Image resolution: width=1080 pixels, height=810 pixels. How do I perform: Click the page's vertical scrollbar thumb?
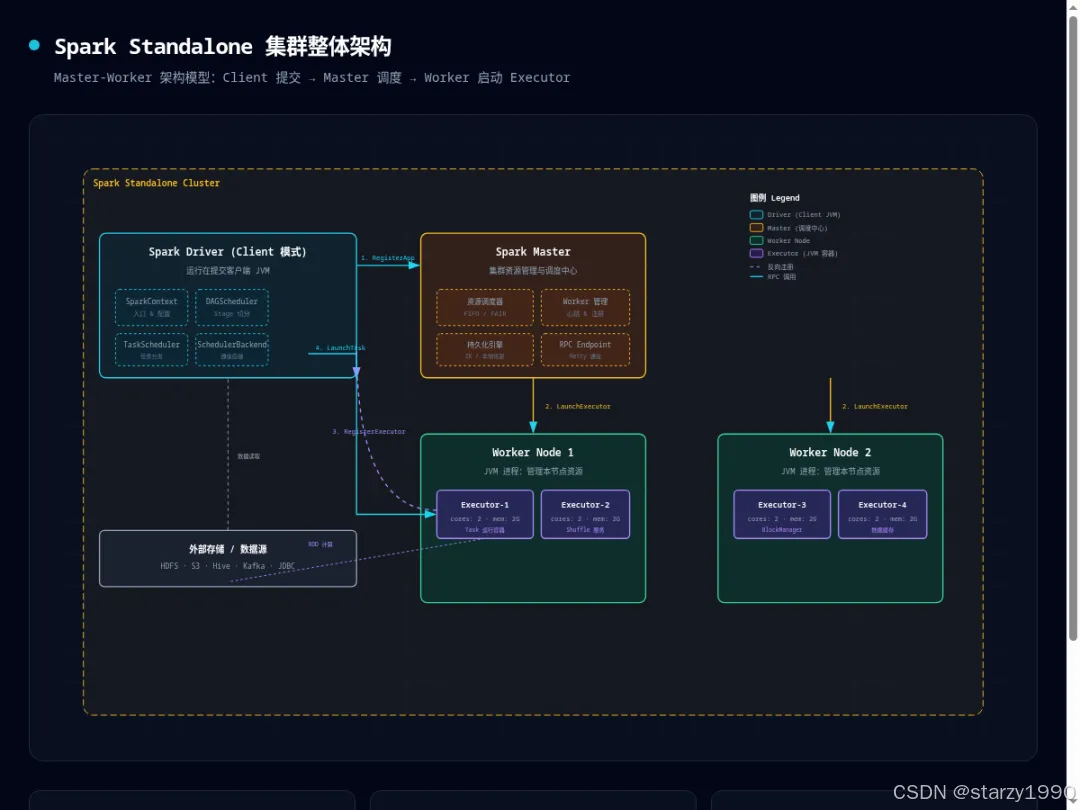pyautogui.click(x=1072, y=328)
